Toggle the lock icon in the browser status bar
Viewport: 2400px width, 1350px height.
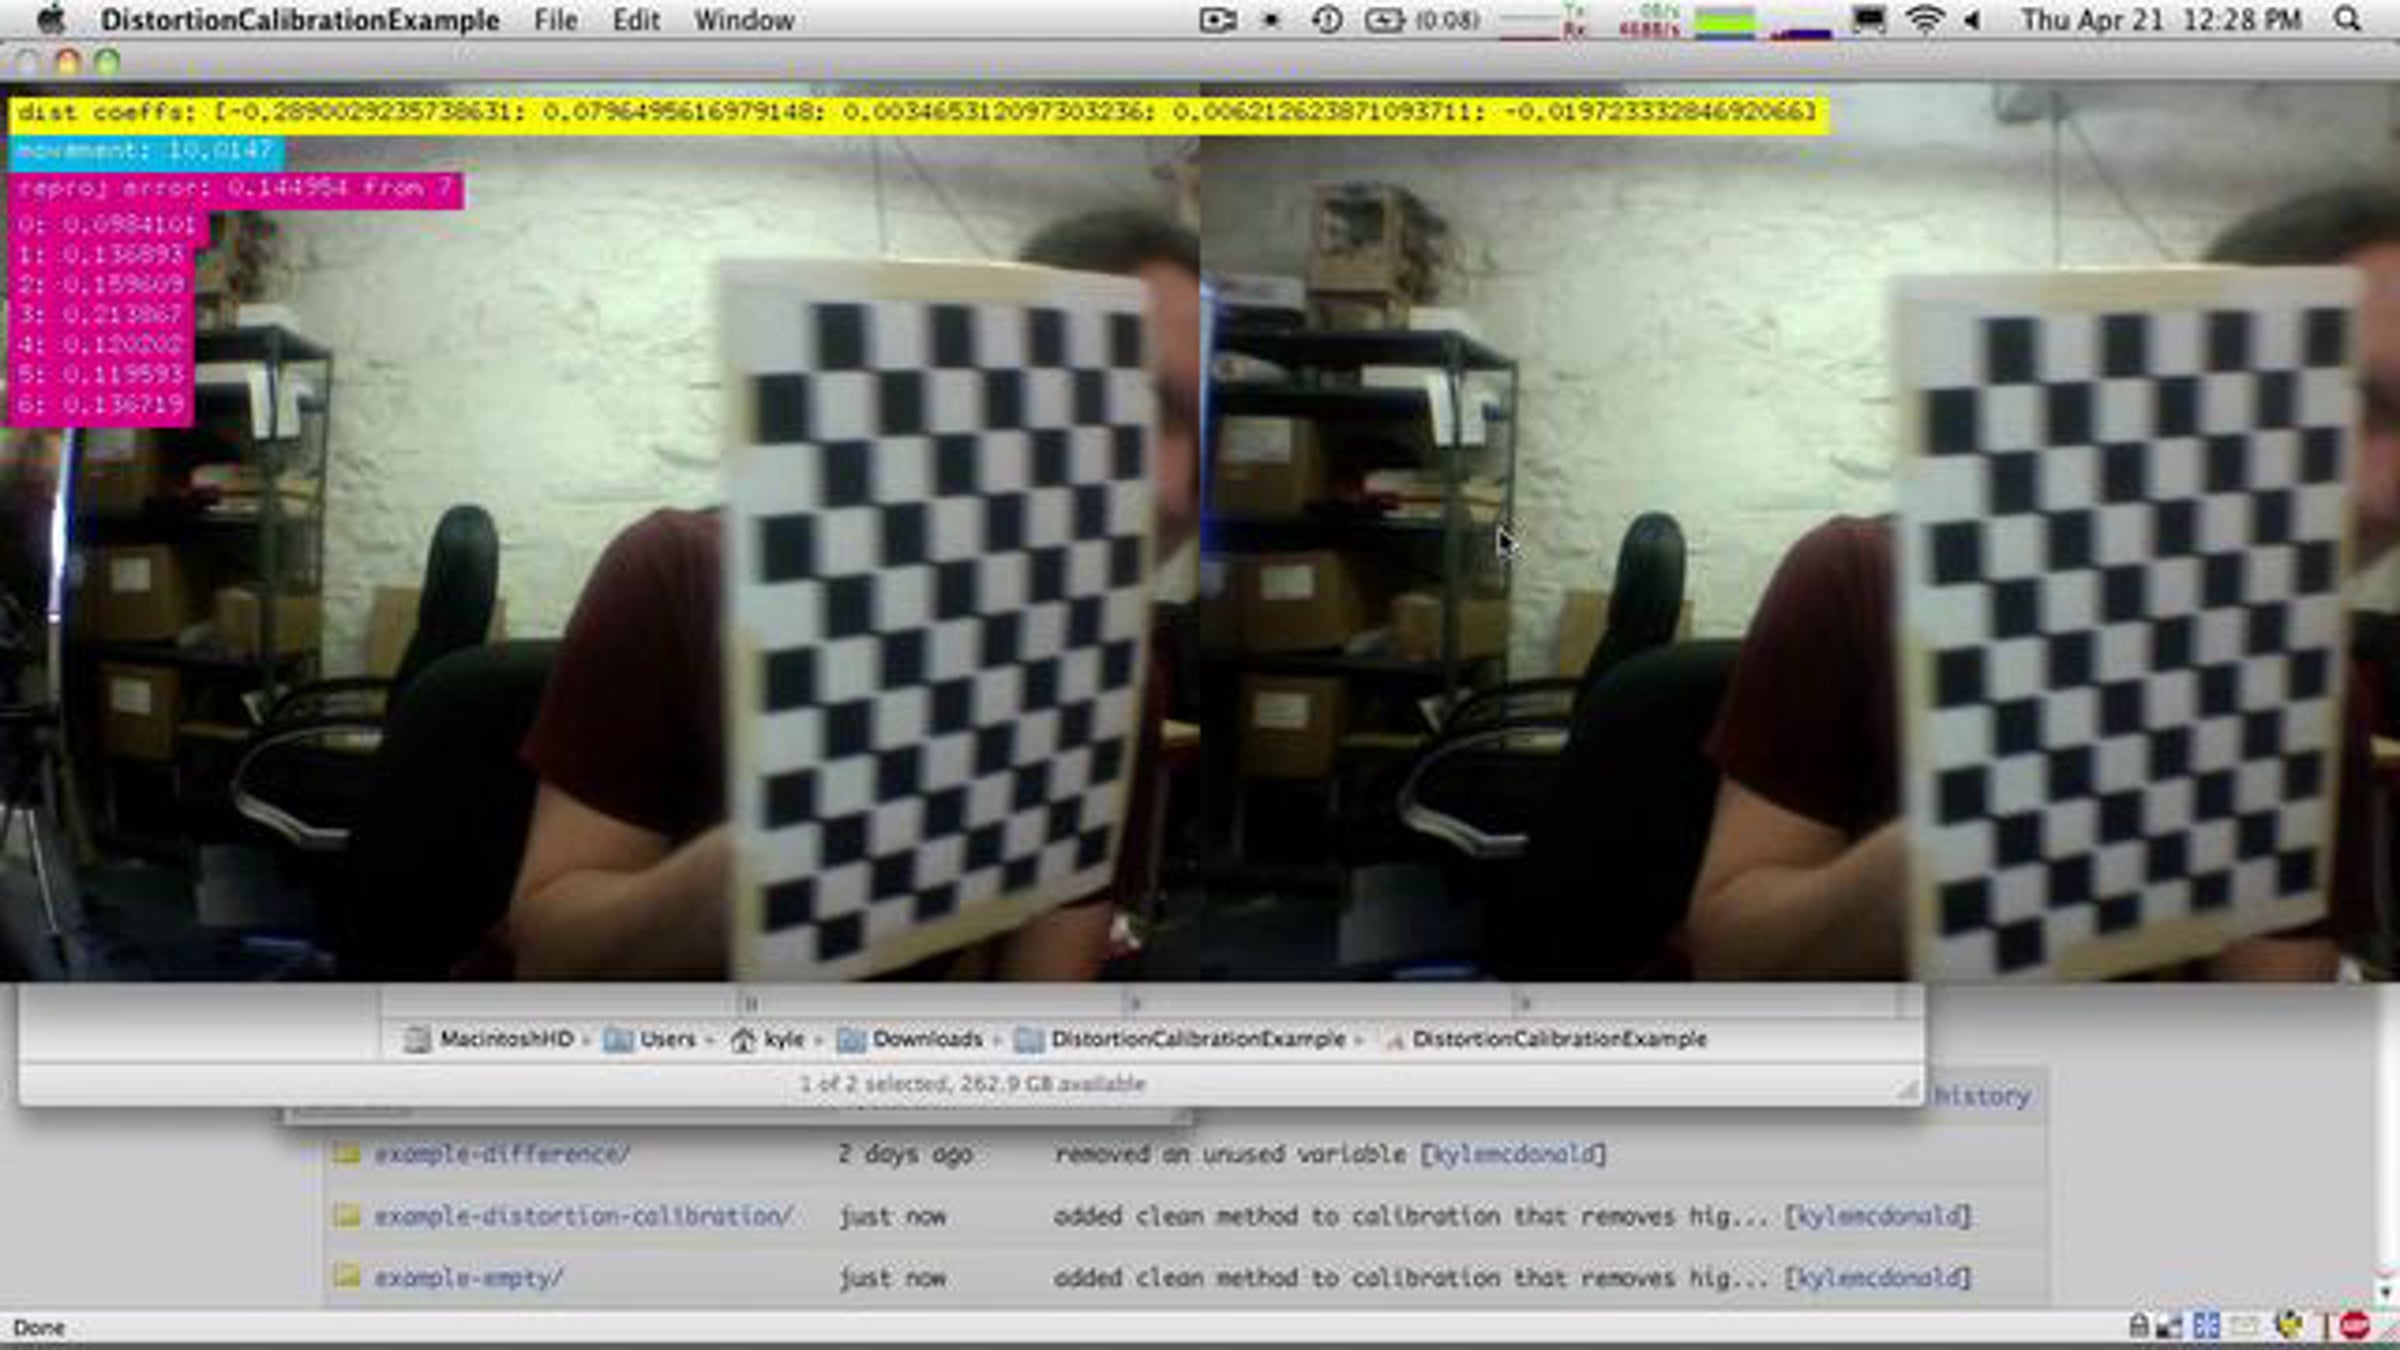pos(2139,1325)
